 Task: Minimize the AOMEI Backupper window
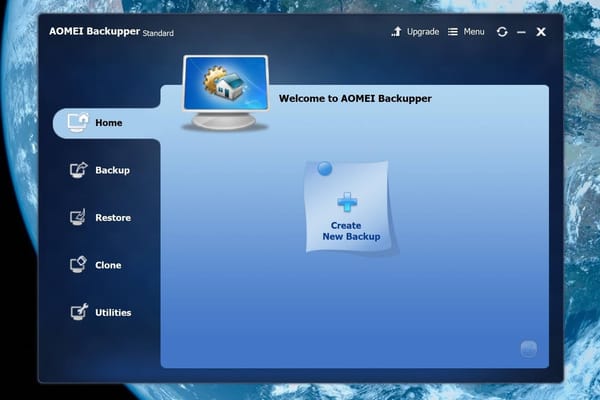(x=521, y=32)
